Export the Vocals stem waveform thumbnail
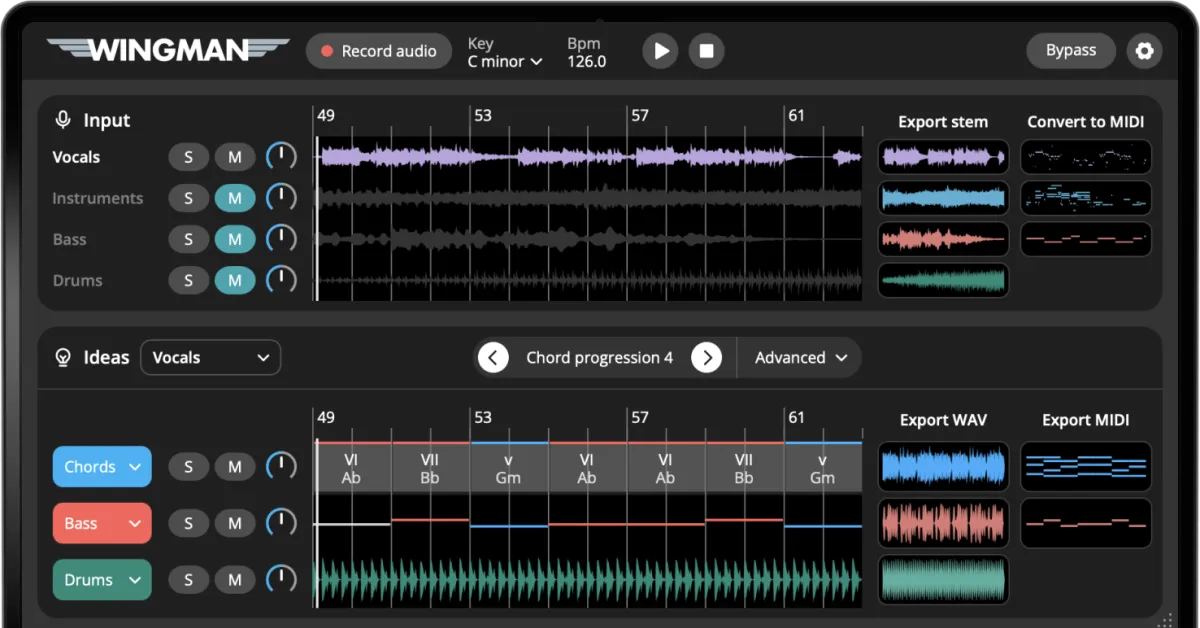 click(943, 157)
